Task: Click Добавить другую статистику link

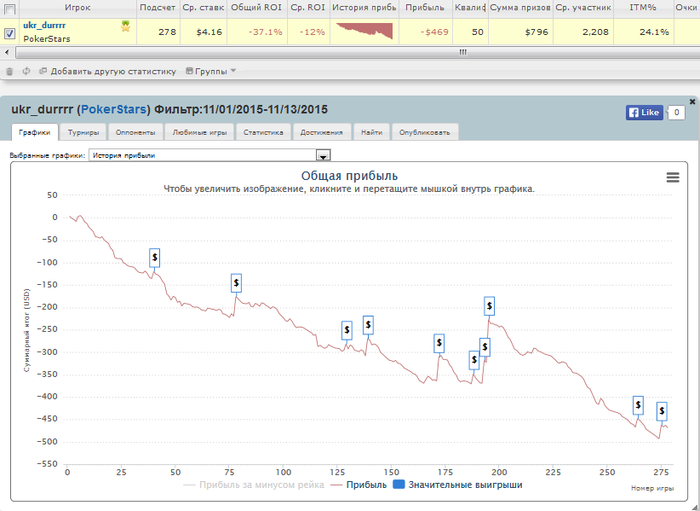Action: [108, 71]
